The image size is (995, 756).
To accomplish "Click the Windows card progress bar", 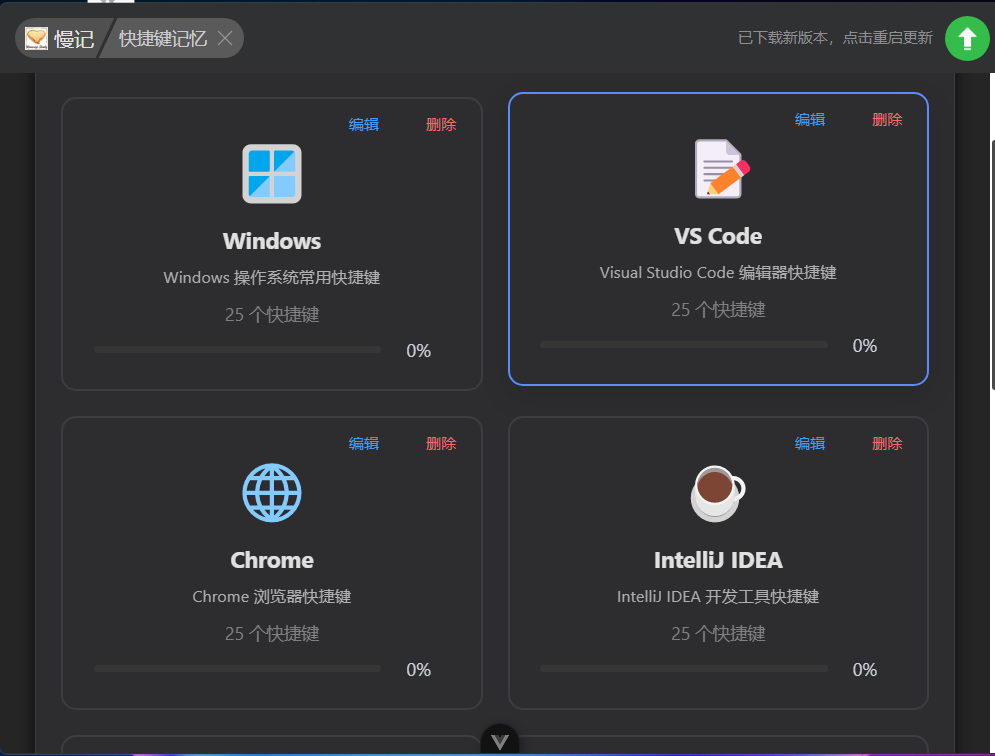I will pyautogui.click(x=237, y=350).
